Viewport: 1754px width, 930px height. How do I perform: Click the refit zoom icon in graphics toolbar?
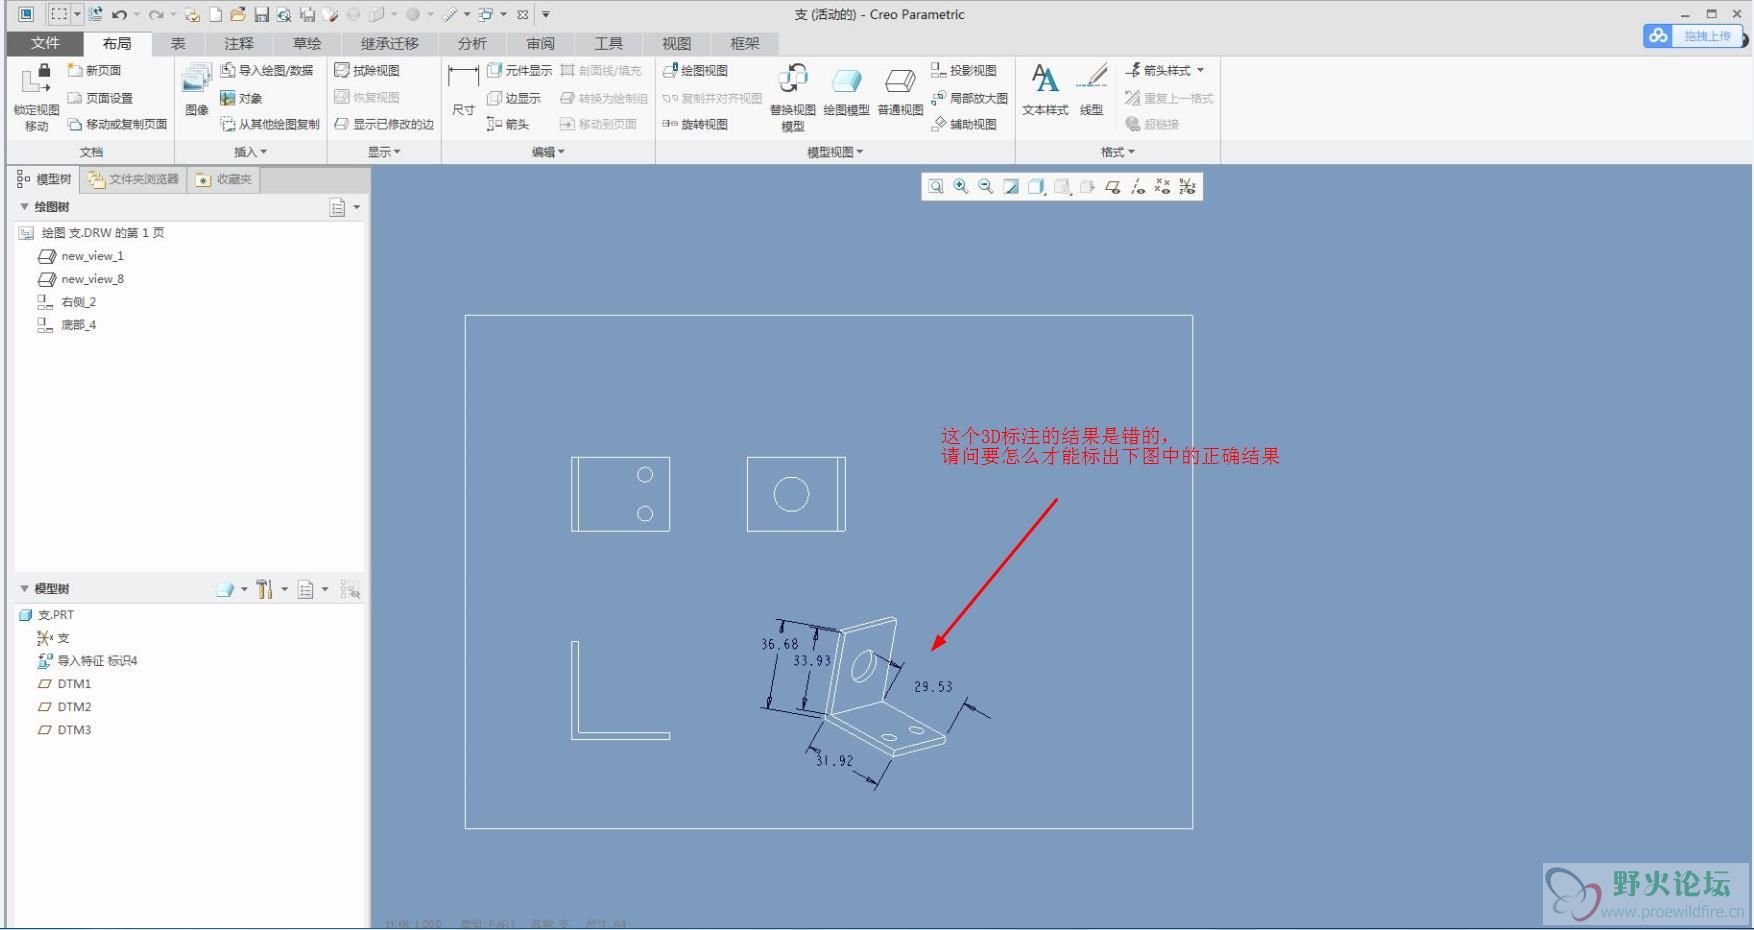936,187
